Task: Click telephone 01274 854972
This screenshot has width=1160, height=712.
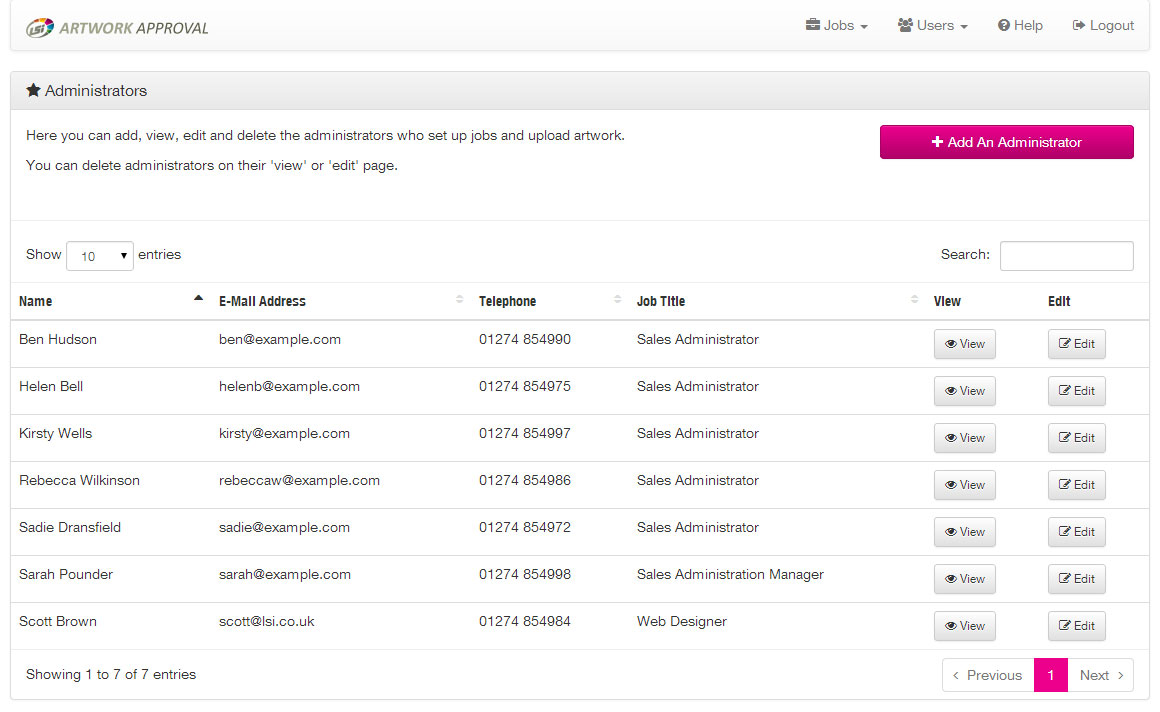Action: tap(525, 528)
